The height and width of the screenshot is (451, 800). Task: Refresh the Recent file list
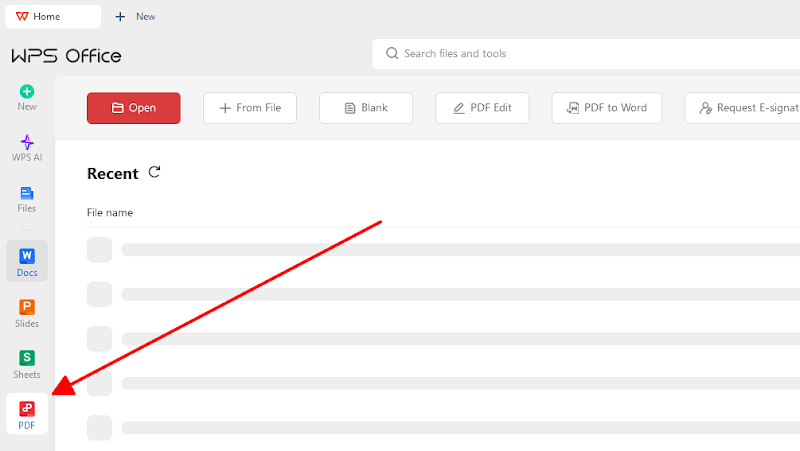click(154, 172)
